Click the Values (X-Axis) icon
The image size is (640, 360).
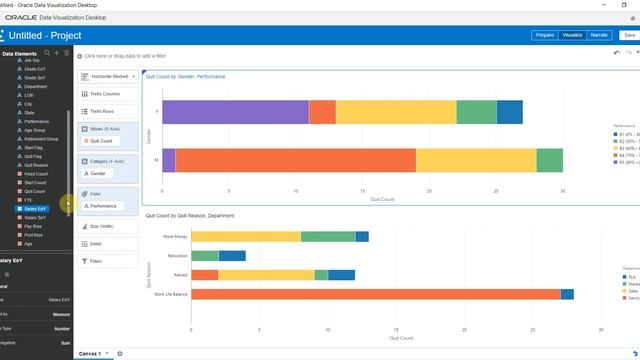[84, 129]
